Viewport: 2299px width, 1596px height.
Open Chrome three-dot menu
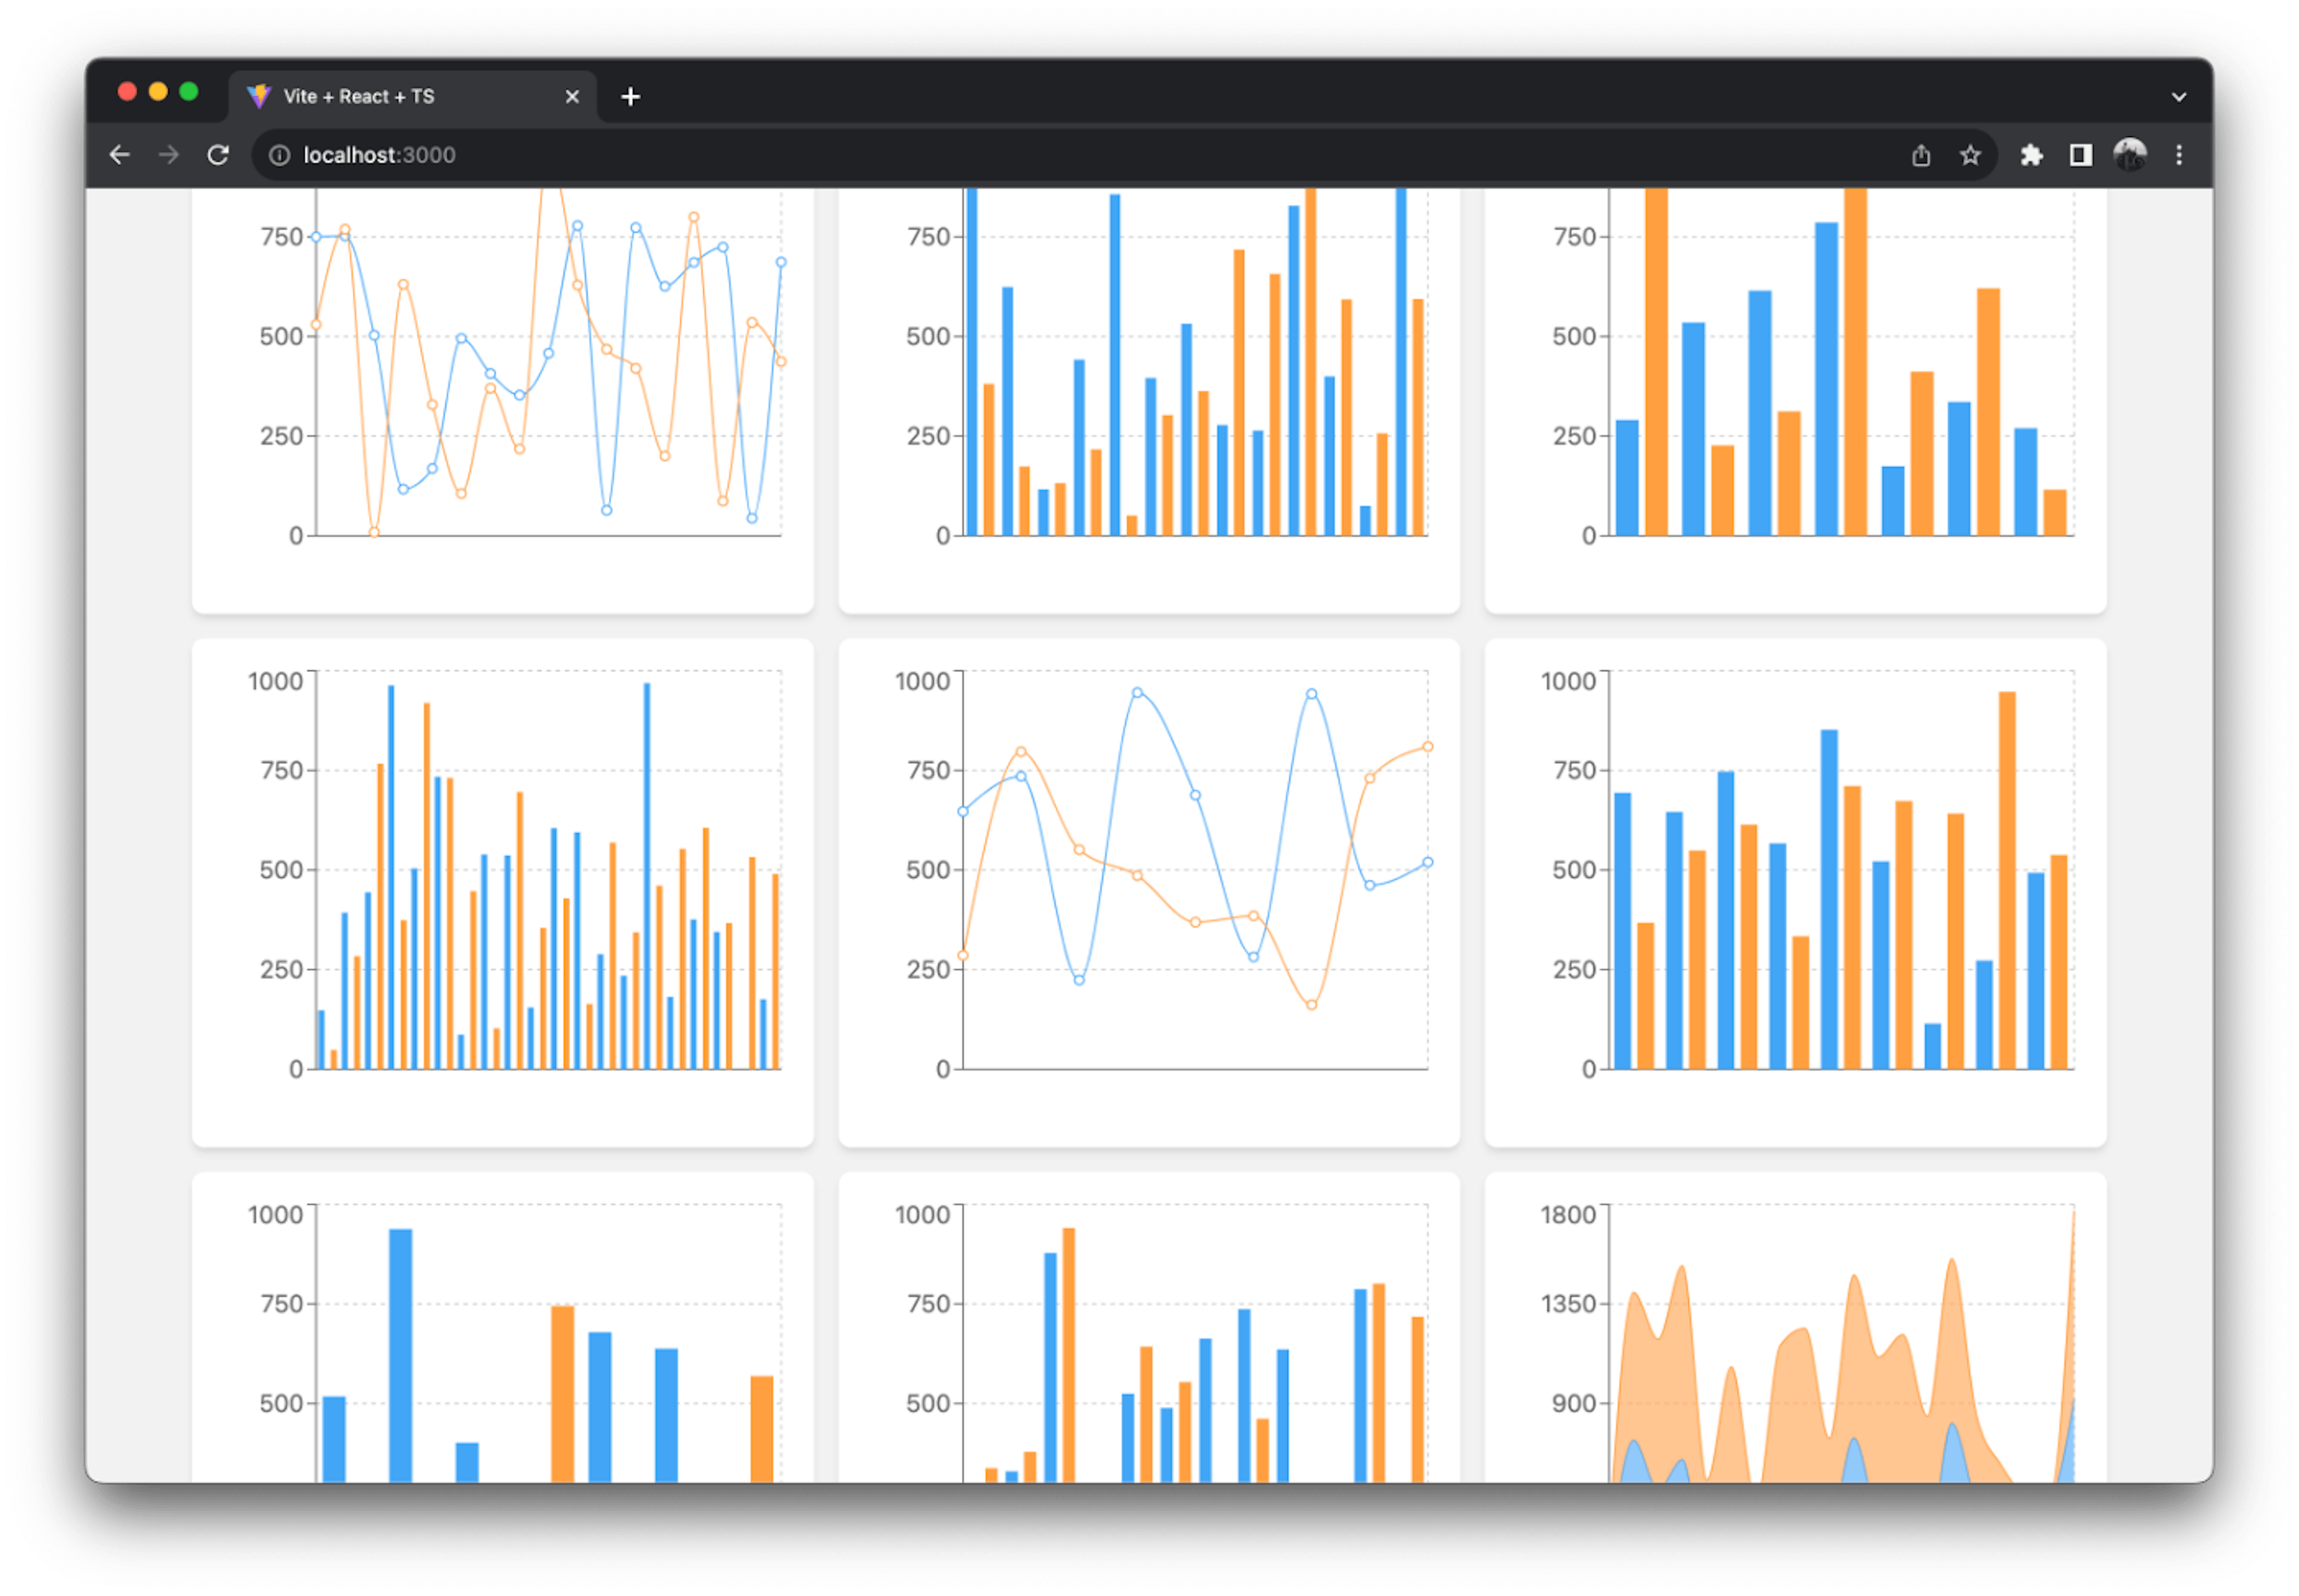click(x=2178, y=155)
